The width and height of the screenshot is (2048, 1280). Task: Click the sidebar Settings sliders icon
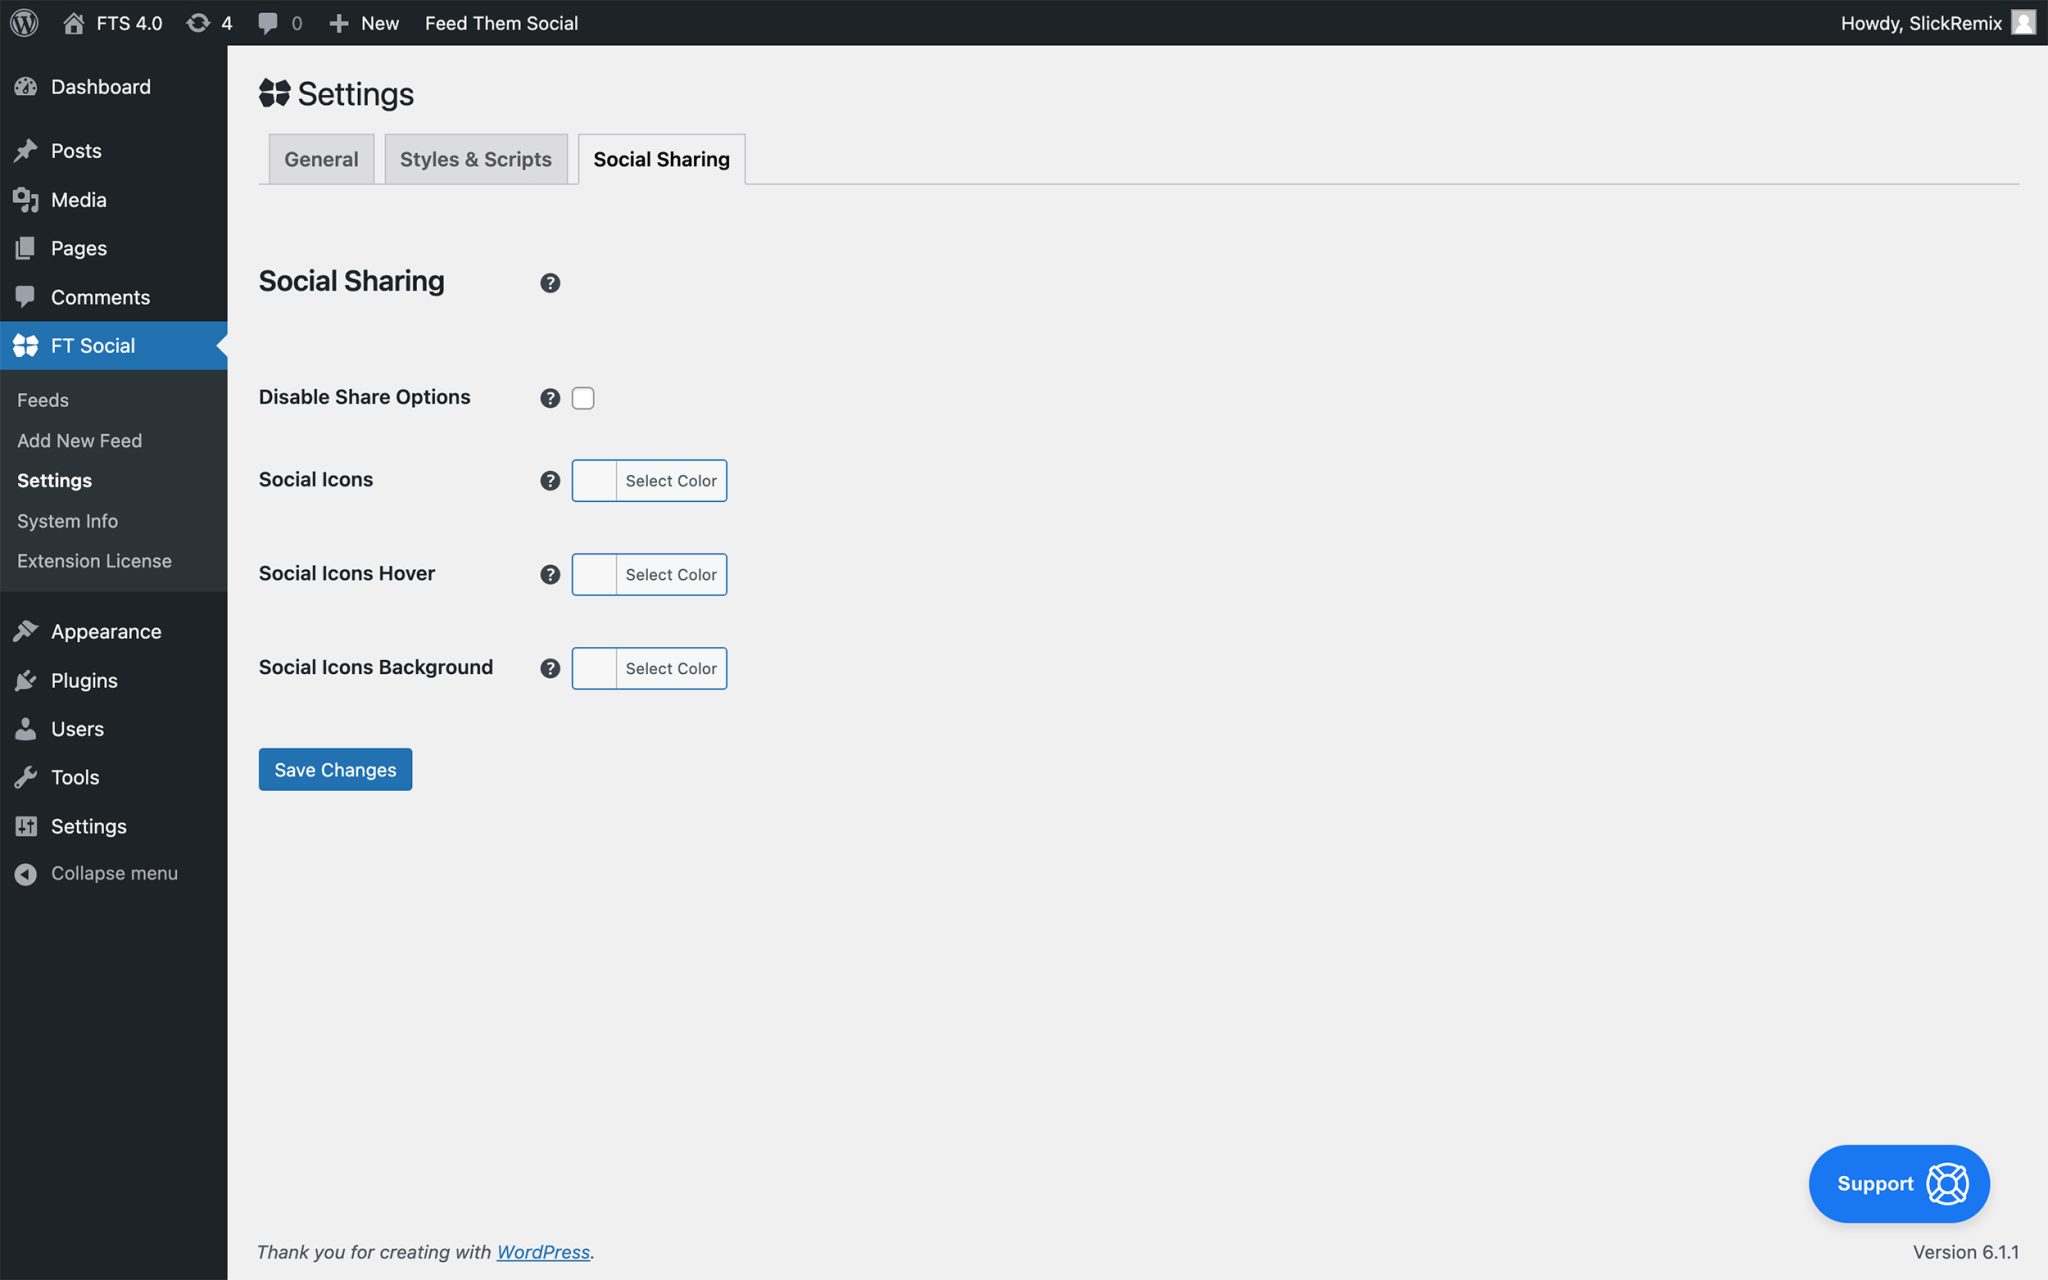click(26, 827)
